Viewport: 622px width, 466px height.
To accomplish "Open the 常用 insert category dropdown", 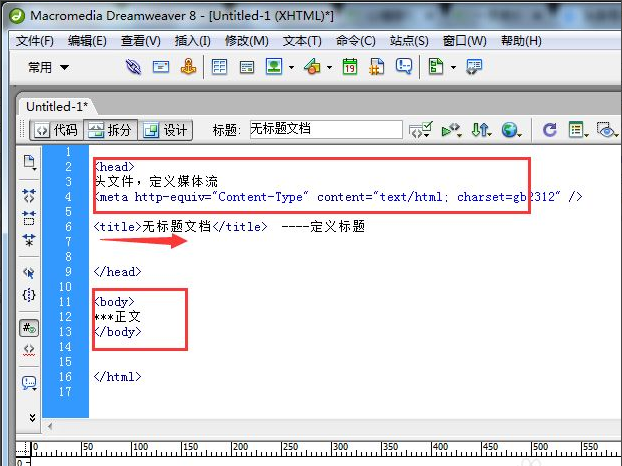I will (x=48, y=67).
